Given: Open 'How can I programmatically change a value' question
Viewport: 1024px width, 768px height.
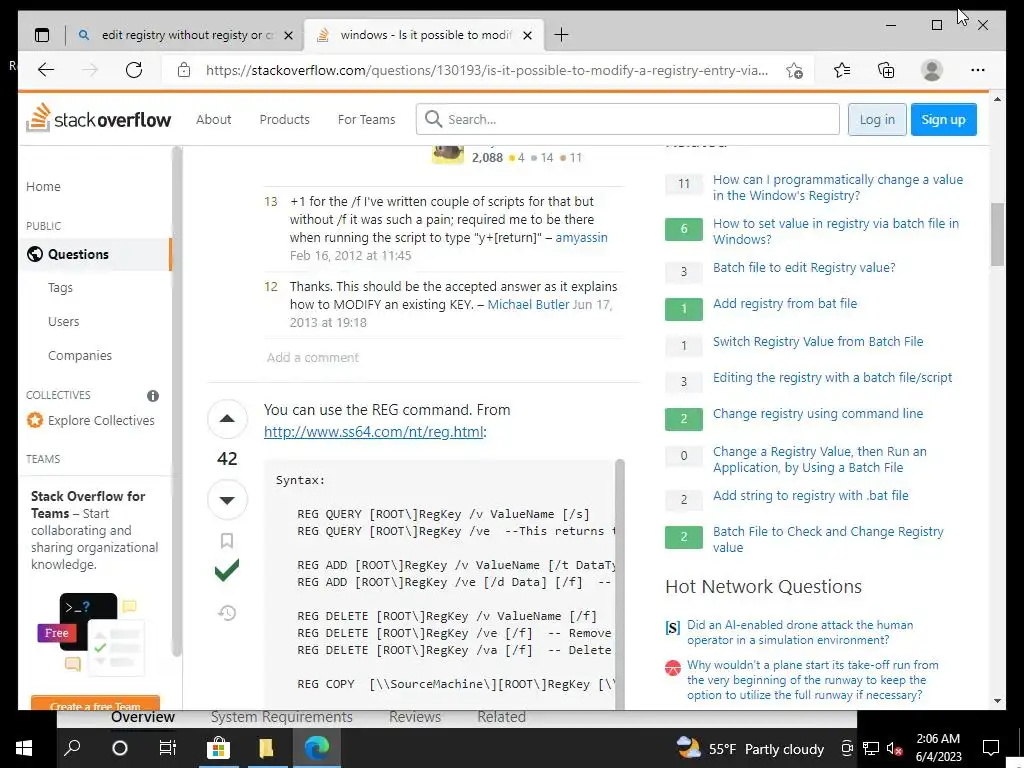Looking at the screenshot, I should (838, 187).
